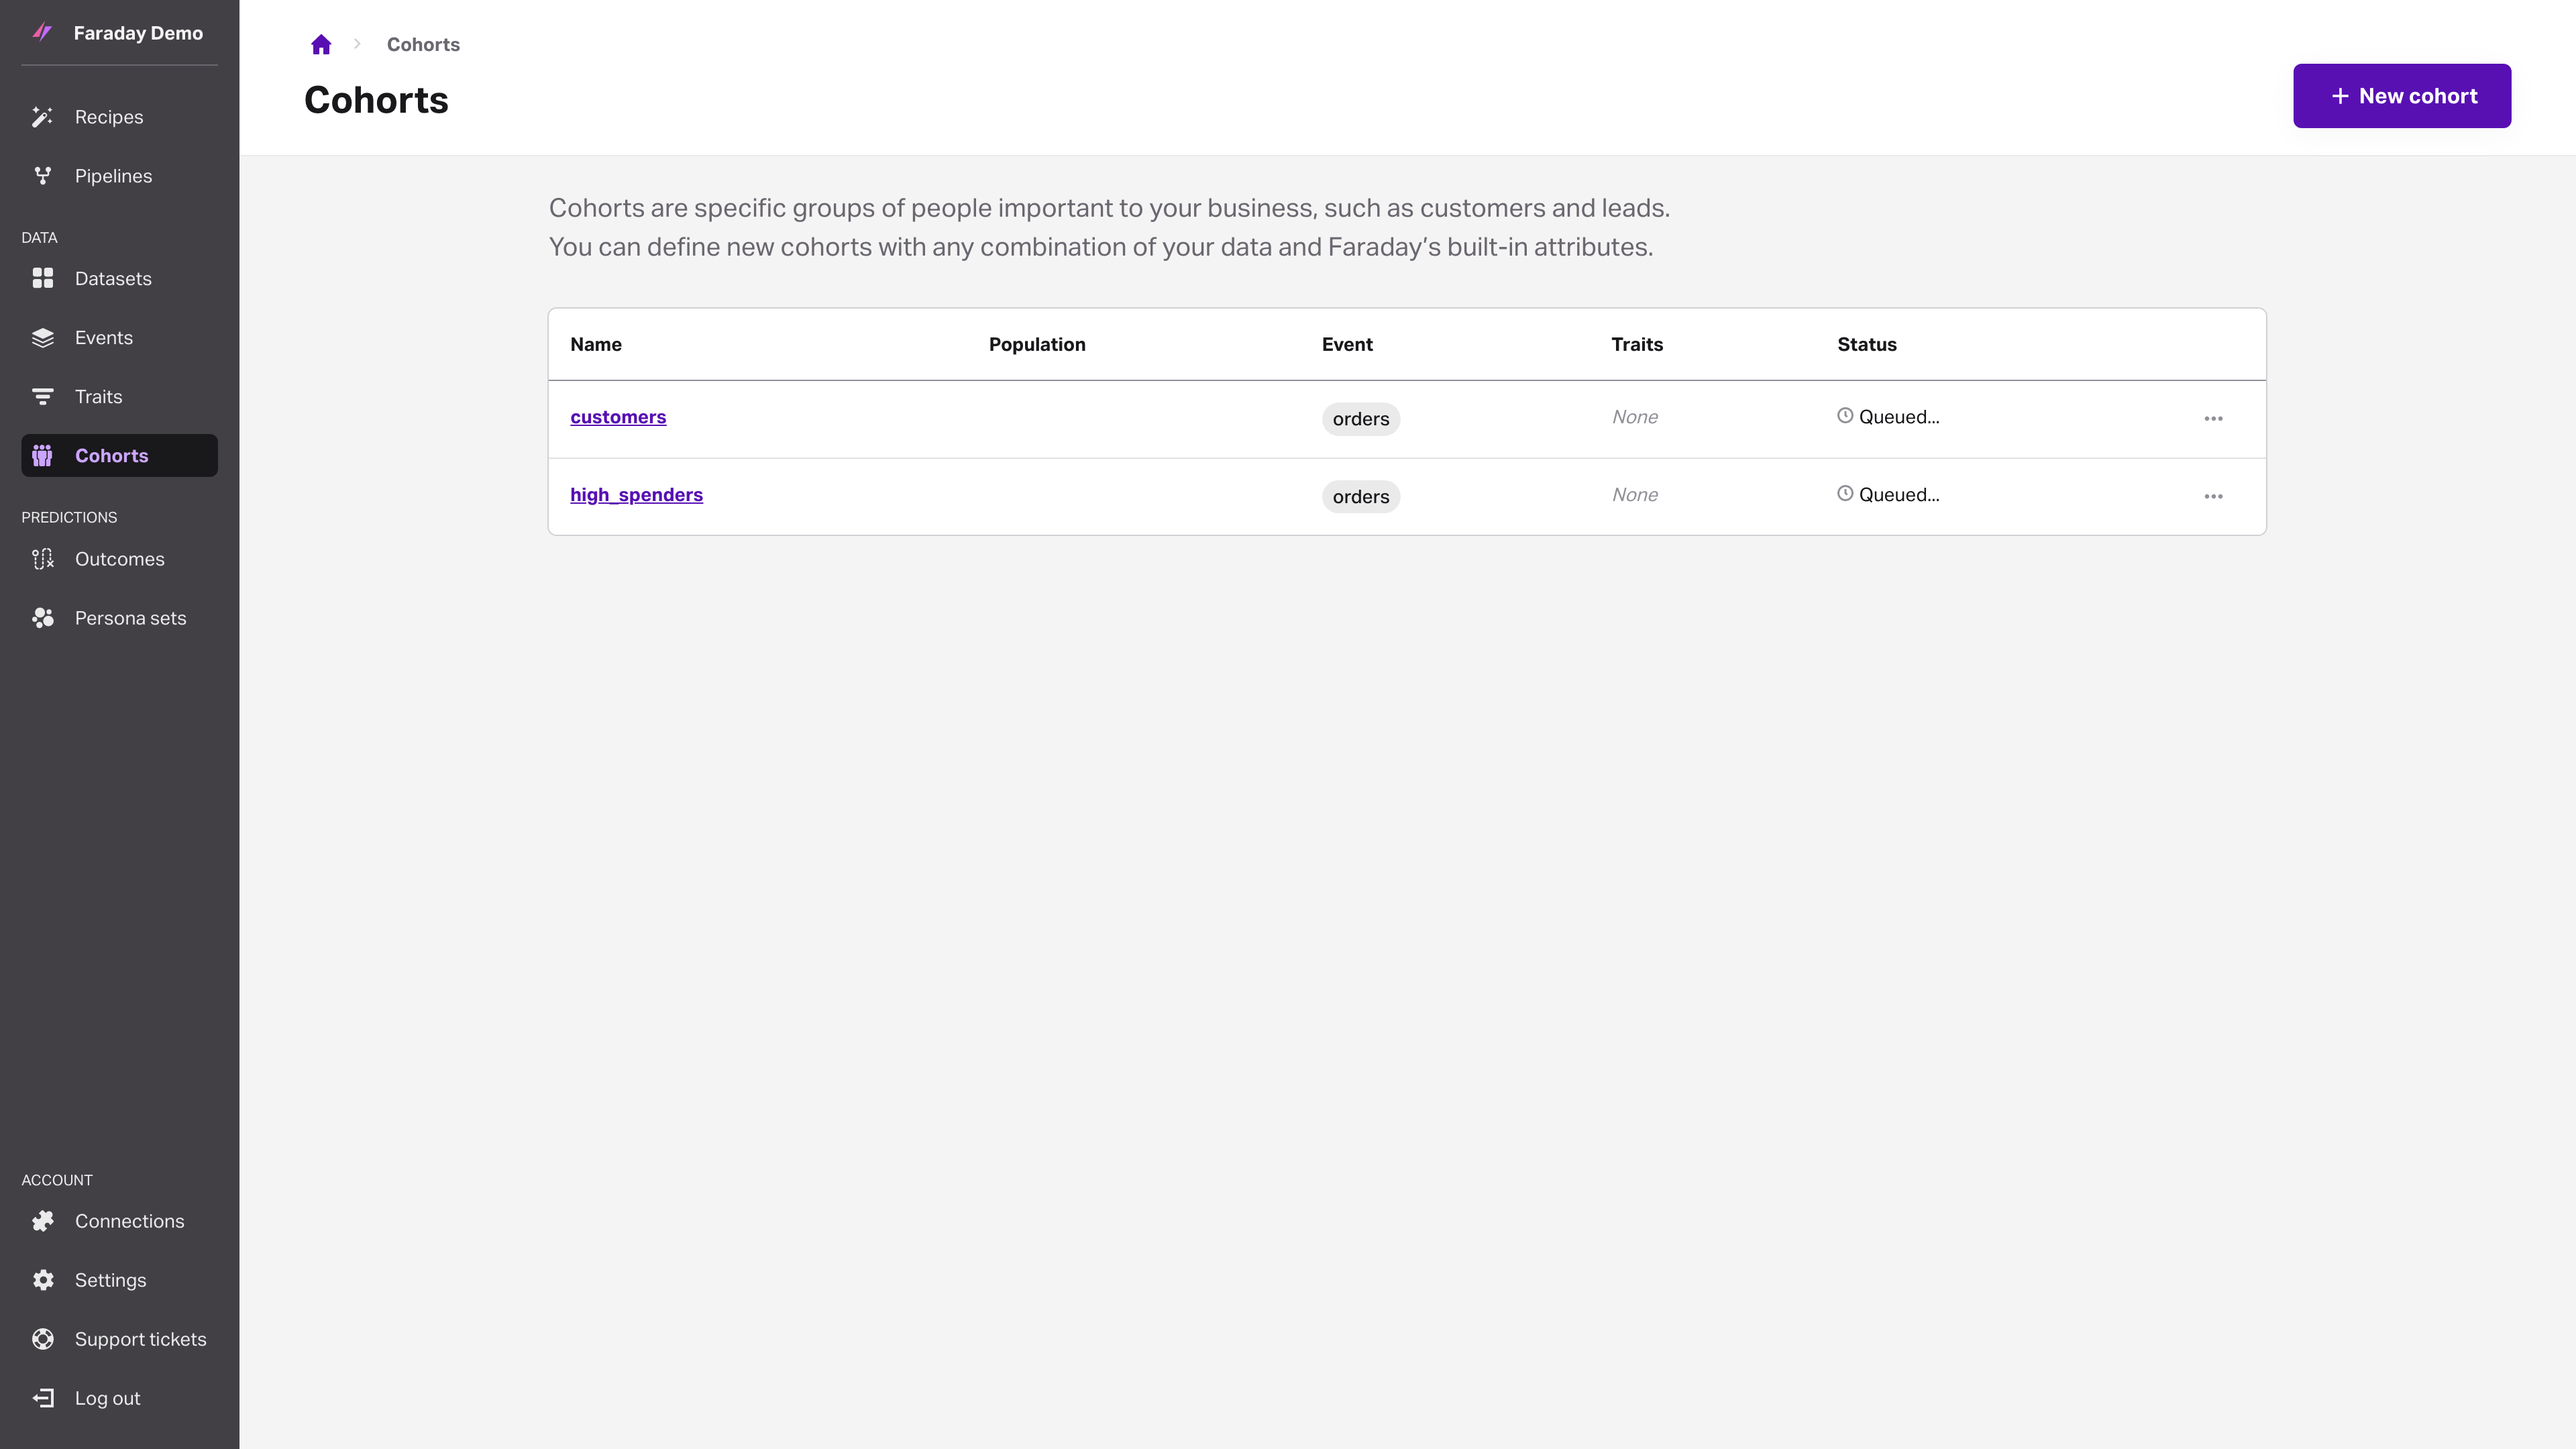Click the Outcomes icon in sidebar

point(42,559)
